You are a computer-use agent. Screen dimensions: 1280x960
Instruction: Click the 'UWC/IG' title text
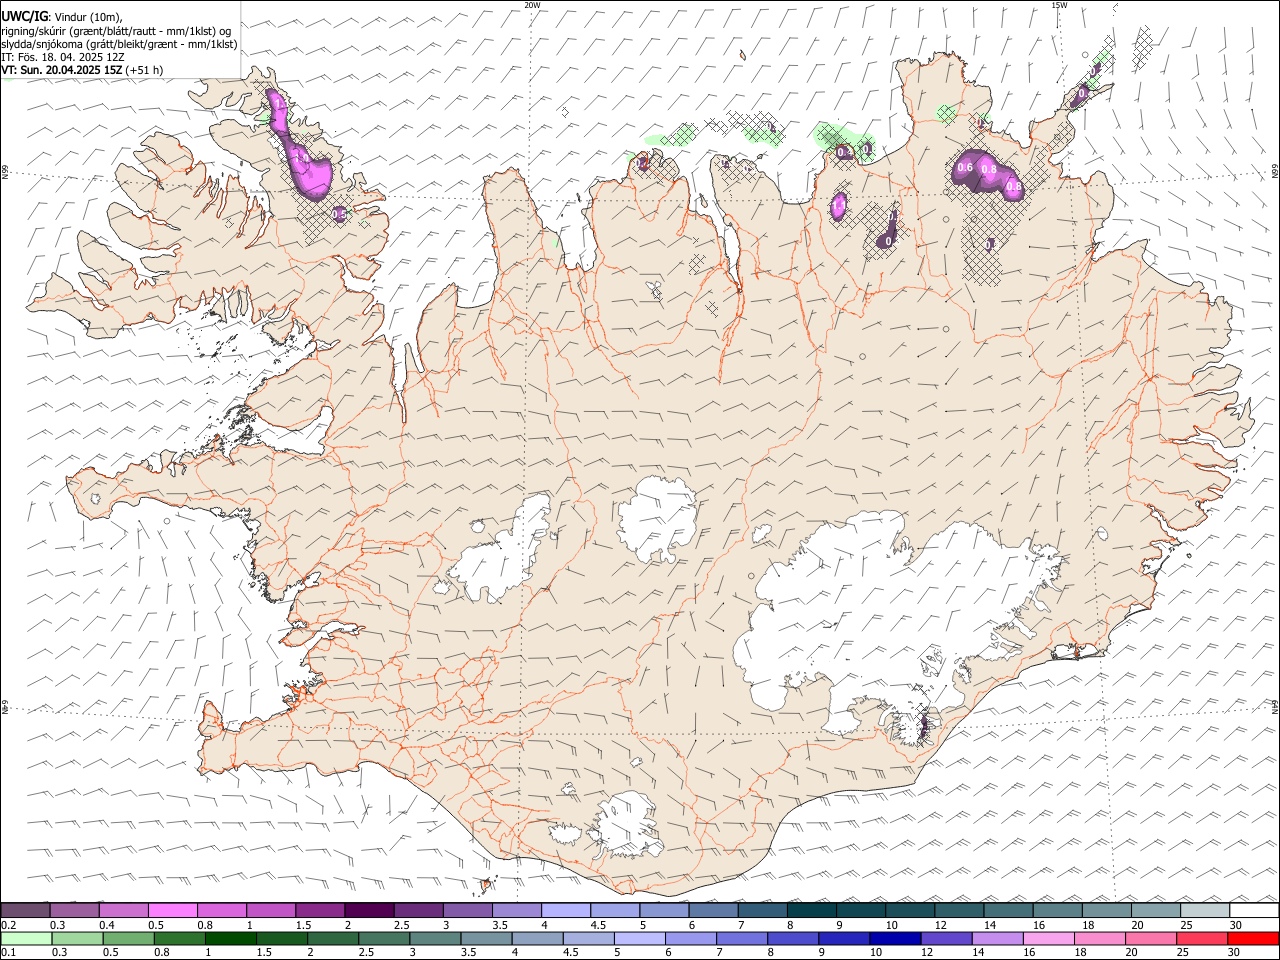25,17
